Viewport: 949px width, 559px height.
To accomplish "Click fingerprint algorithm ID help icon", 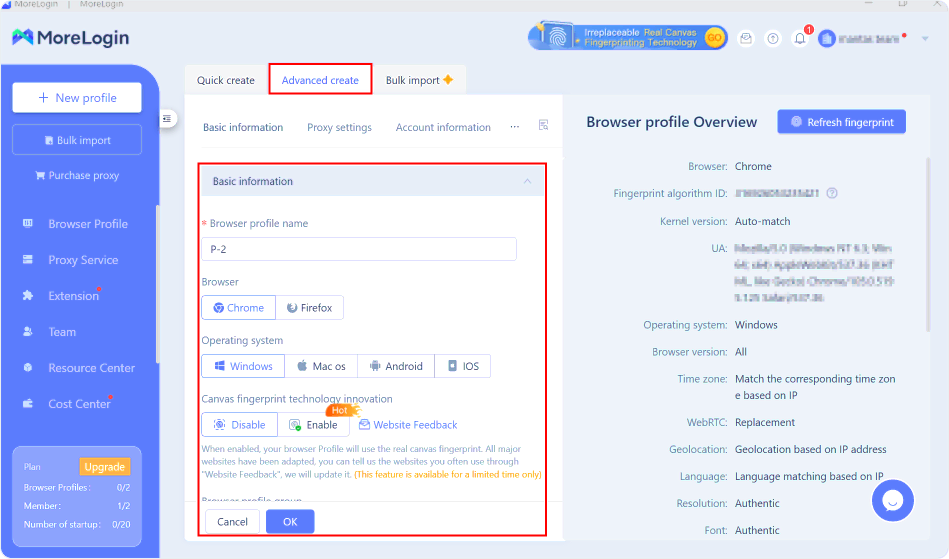I will tap(832, 194).
